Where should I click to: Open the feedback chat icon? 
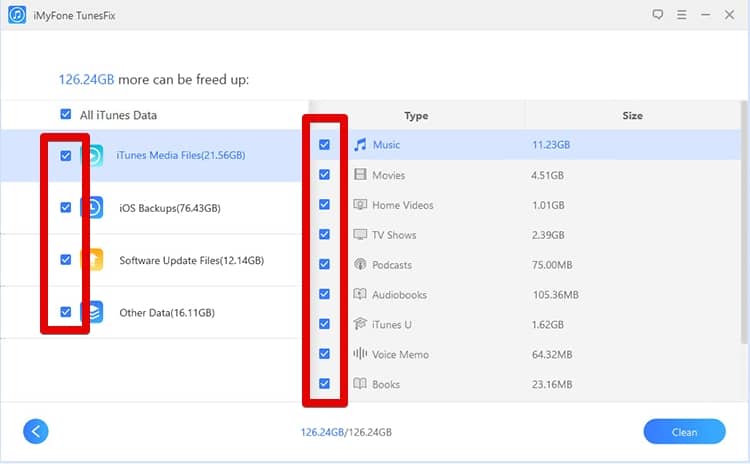(x=658, y=15)
